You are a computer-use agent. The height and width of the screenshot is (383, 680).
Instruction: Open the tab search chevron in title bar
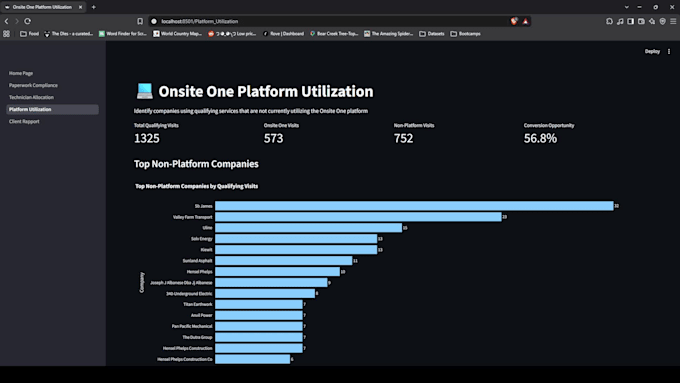pos(627,7)
